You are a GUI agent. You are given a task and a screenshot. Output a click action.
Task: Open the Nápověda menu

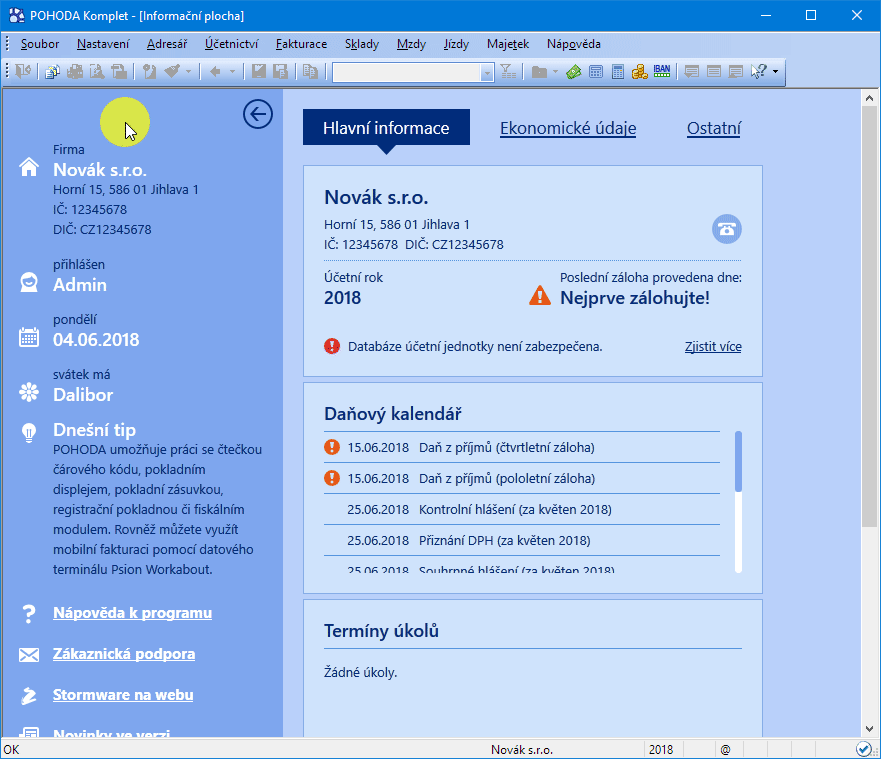pos(574,44)
